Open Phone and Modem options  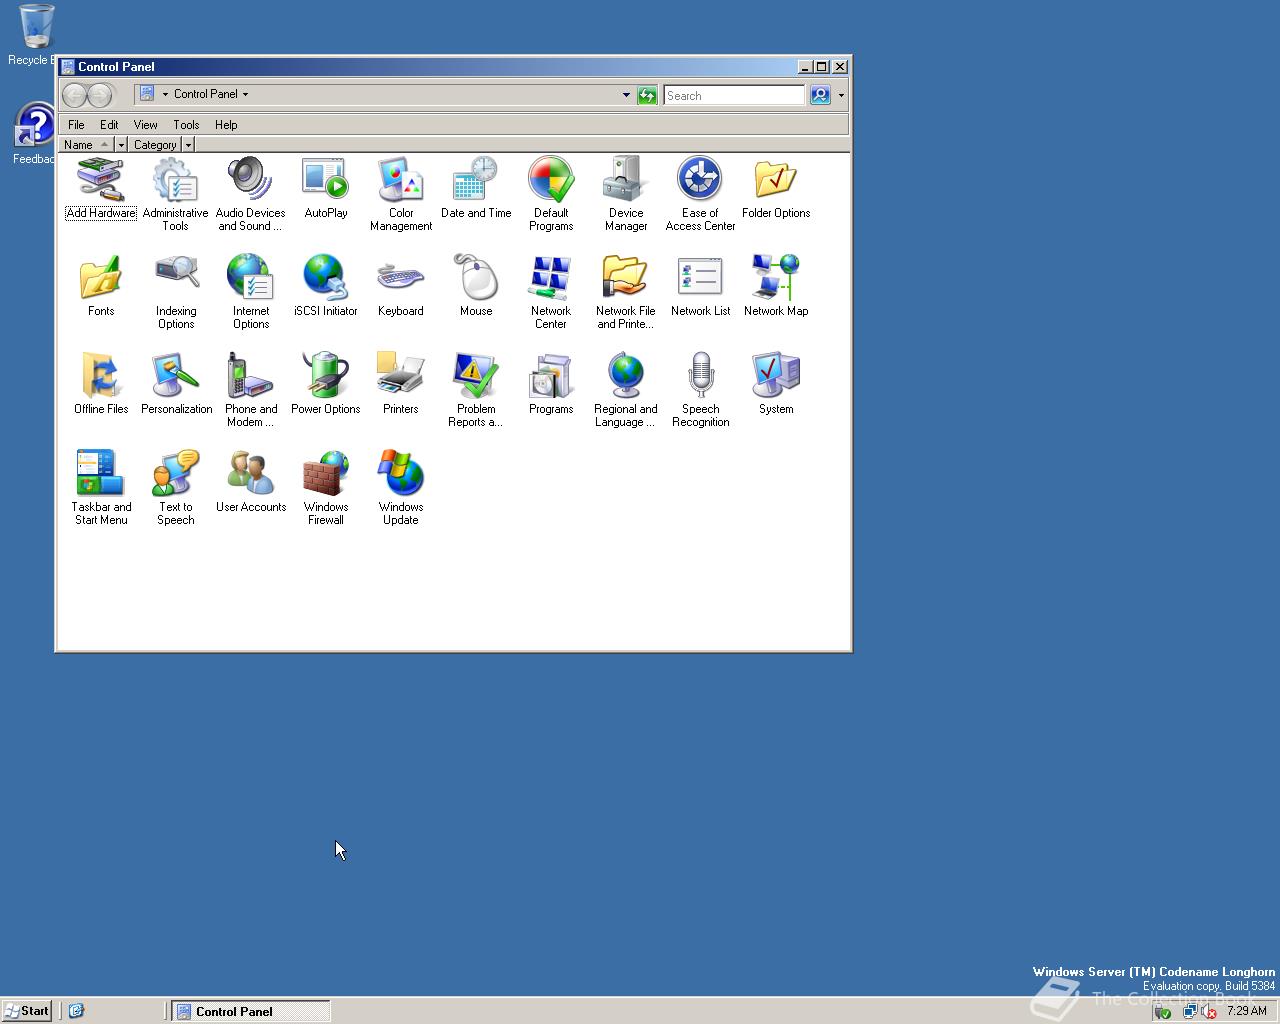click(251, 390)
